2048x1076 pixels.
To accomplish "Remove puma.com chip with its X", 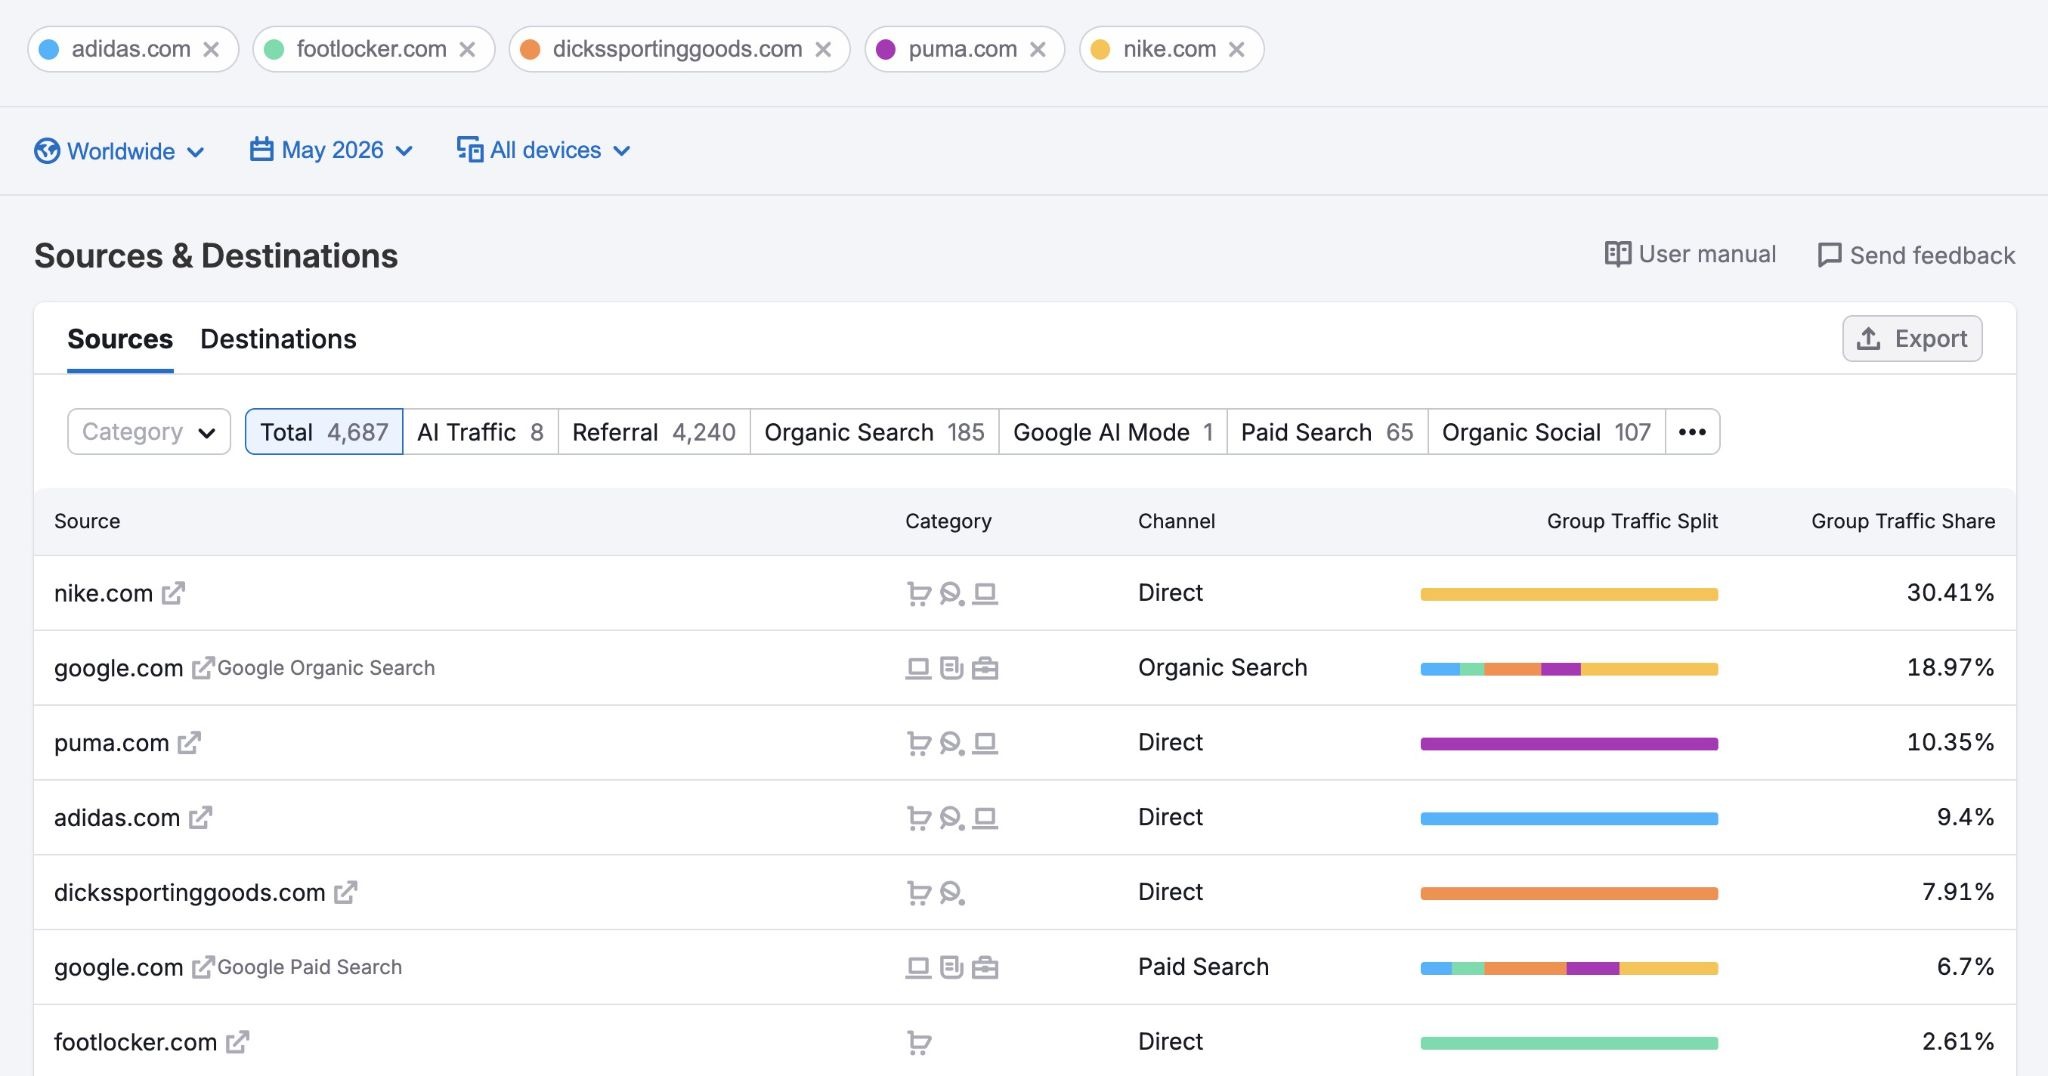I will [x=1038, y=49].
